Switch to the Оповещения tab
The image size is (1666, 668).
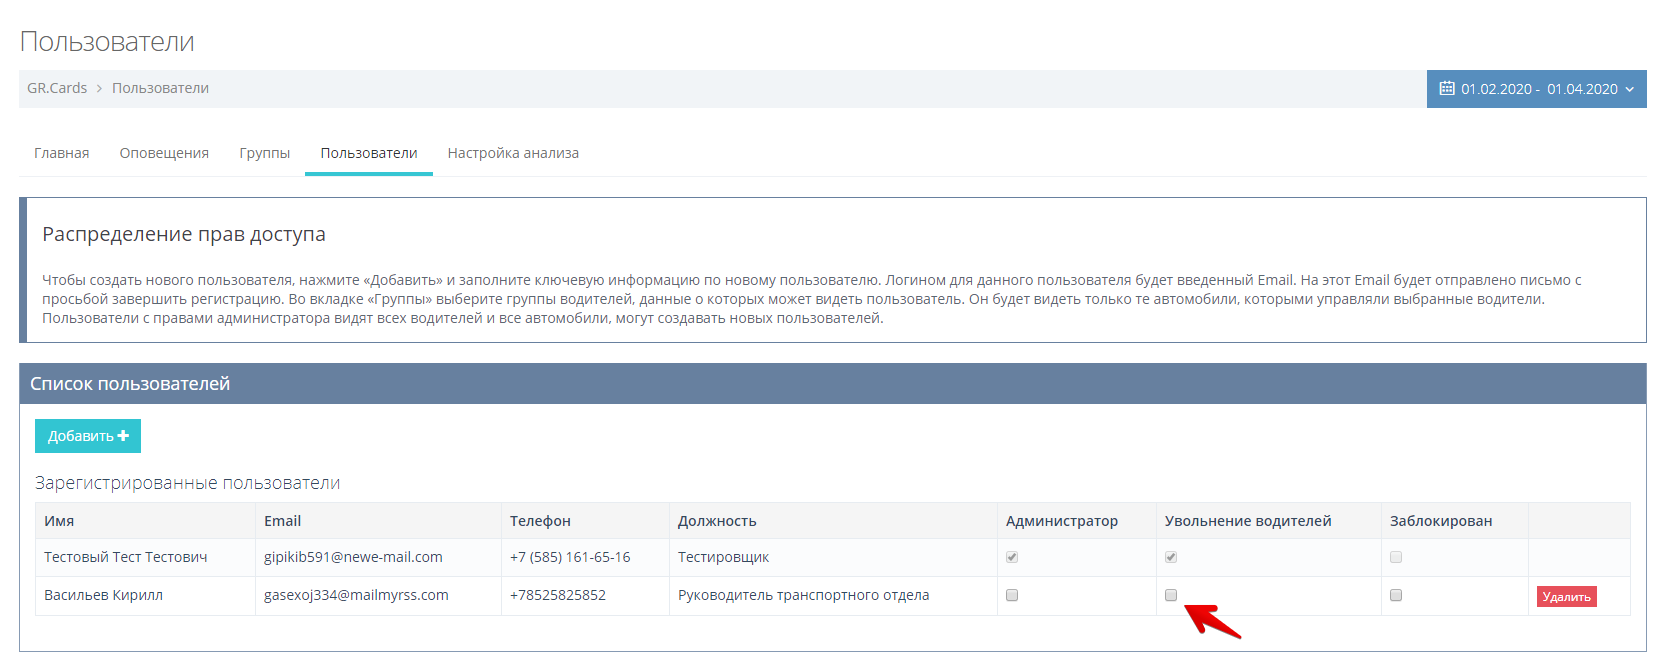click(x=164, y=153)
